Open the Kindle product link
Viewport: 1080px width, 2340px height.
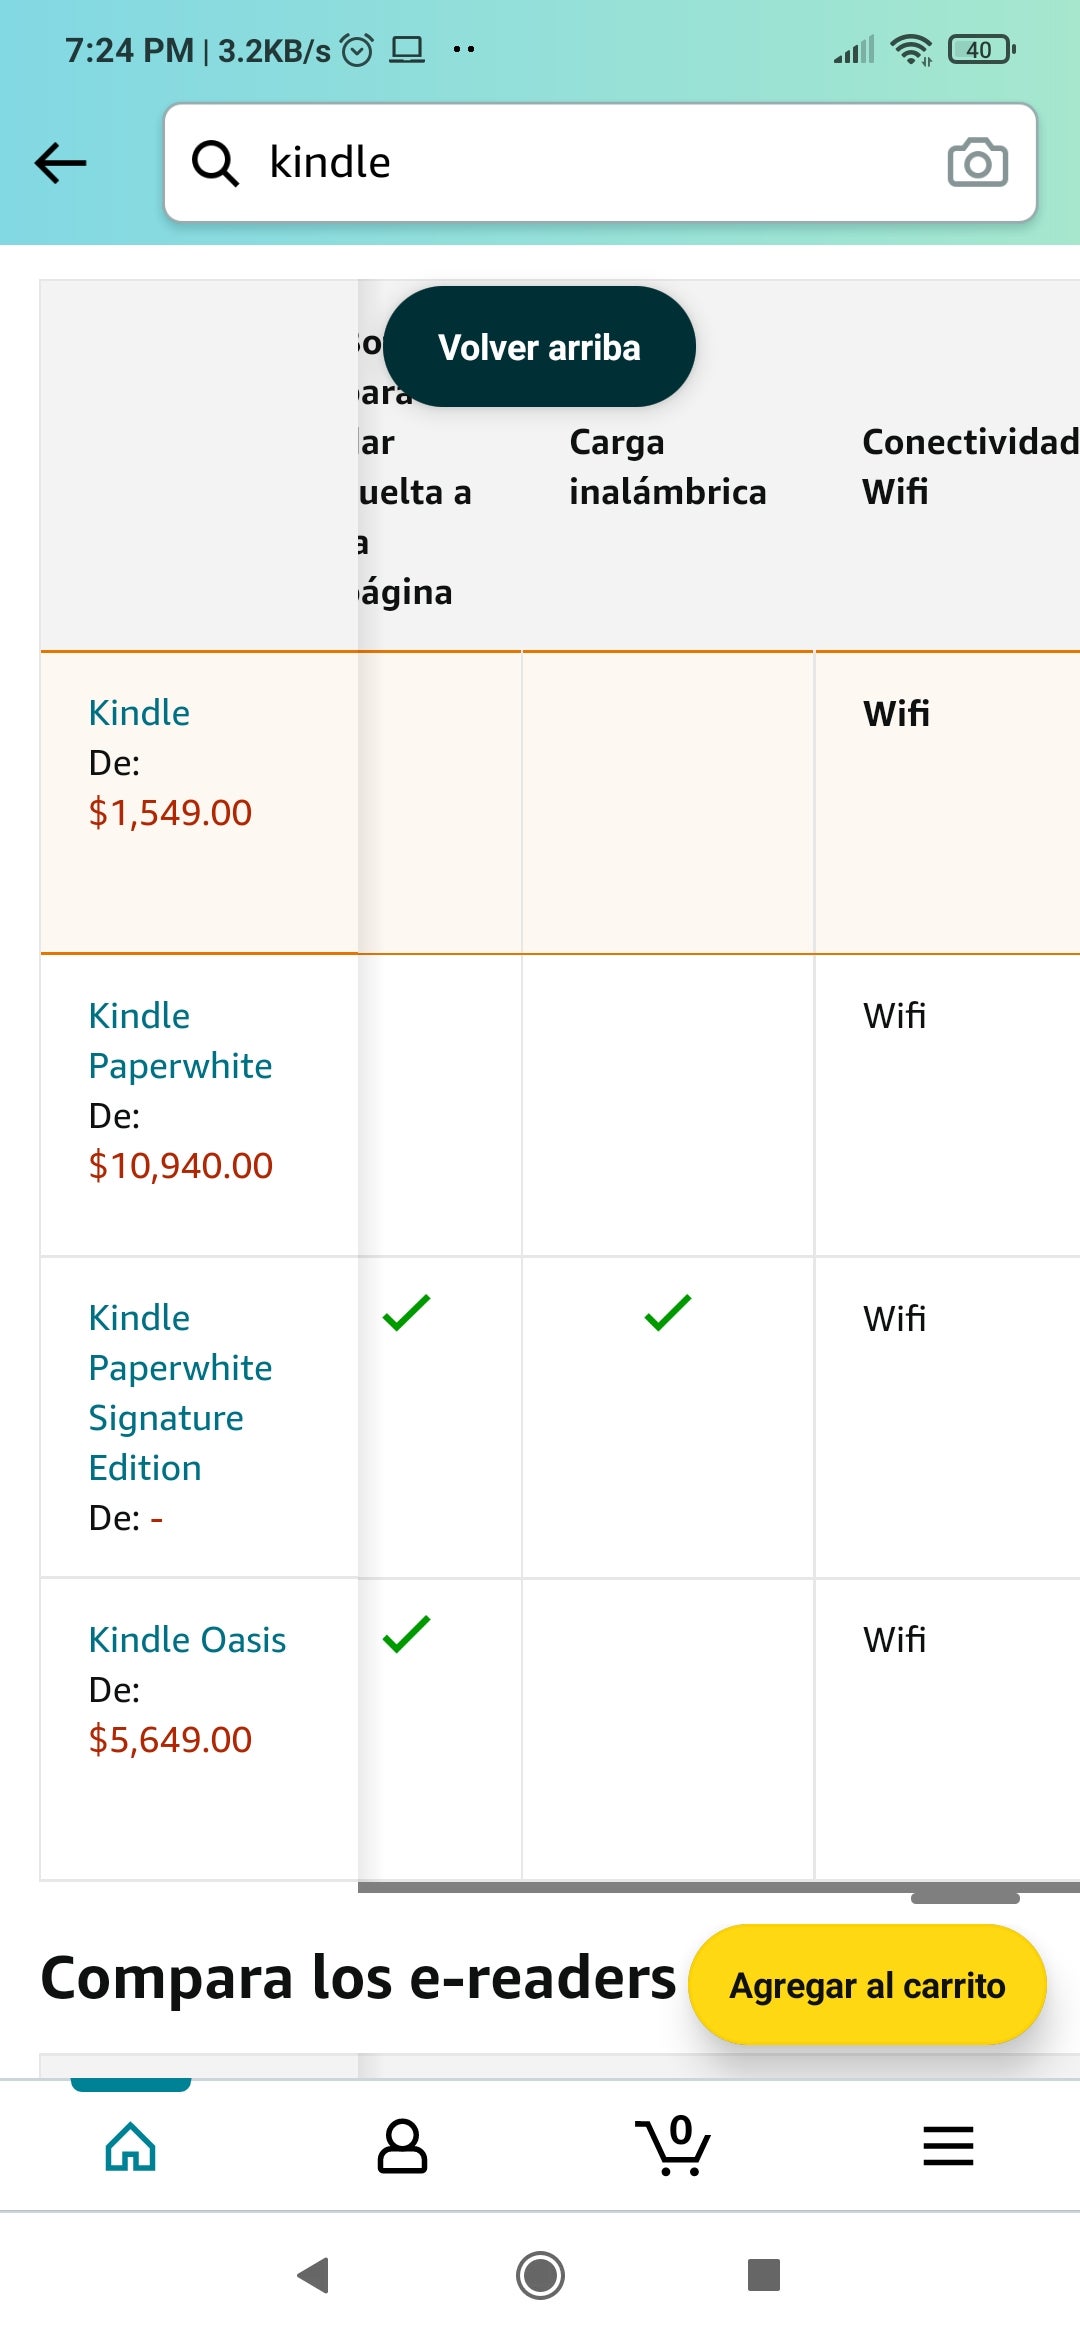coord(139,713)
